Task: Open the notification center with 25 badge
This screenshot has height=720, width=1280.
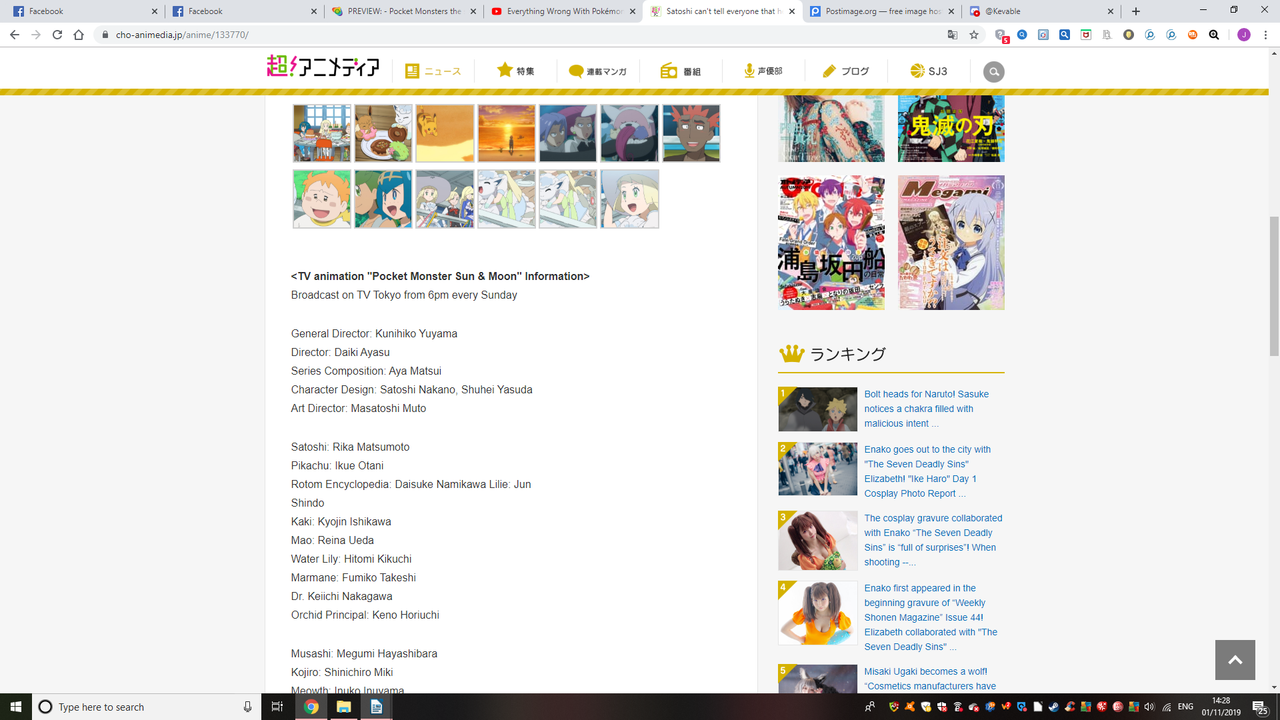Action: click(1261, 707)
